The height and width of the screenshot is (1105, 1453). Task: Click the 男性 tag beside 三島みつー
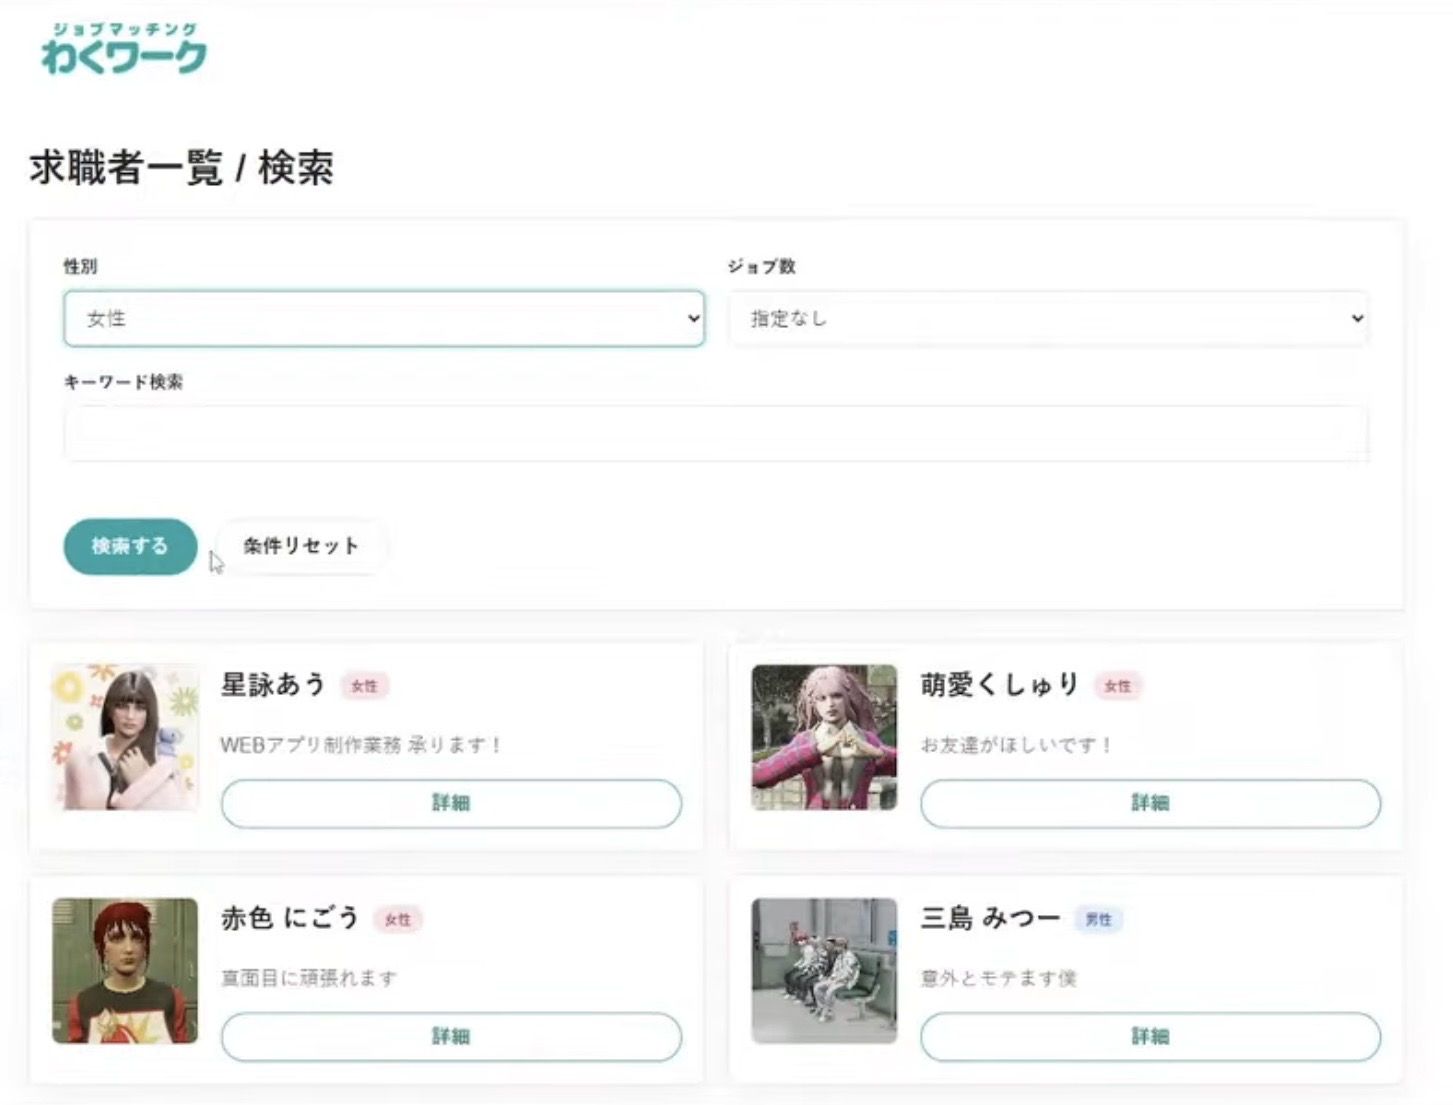1098,919
